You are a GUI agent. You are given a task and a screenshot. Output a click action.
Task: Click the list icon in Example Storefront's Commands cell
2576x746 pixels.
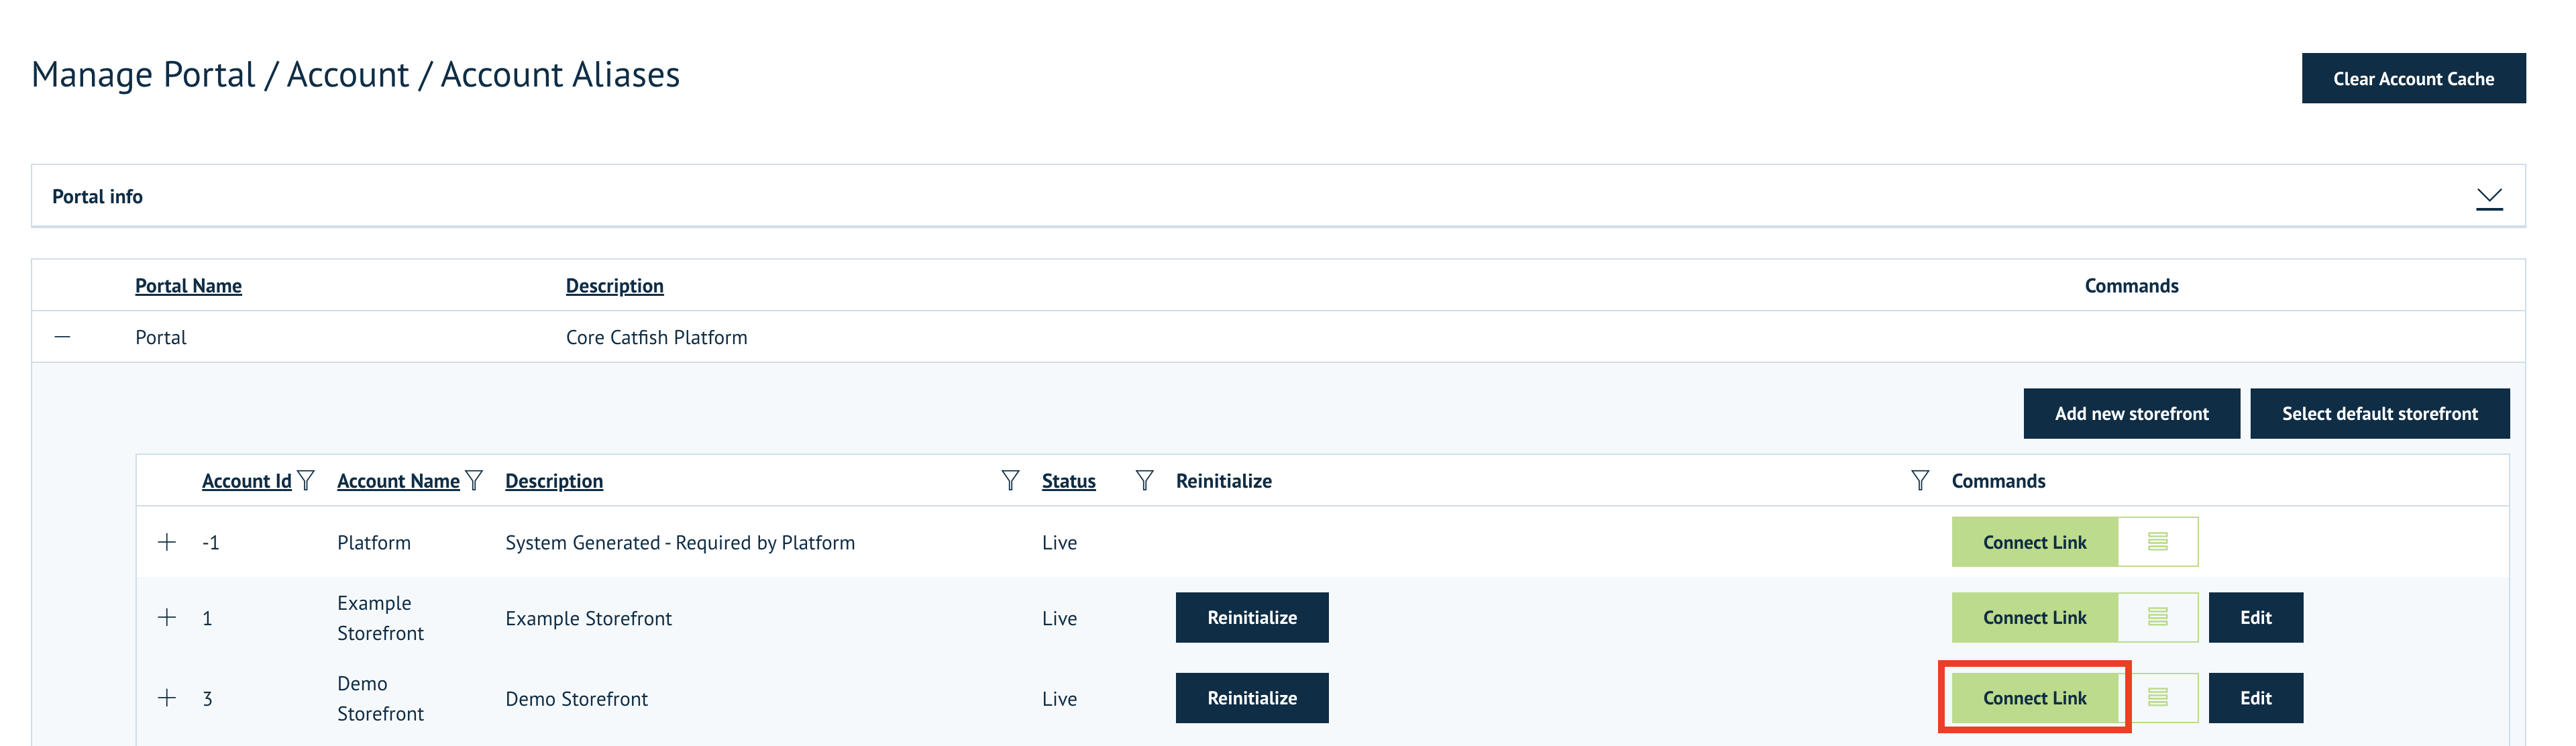[2158, 617]
